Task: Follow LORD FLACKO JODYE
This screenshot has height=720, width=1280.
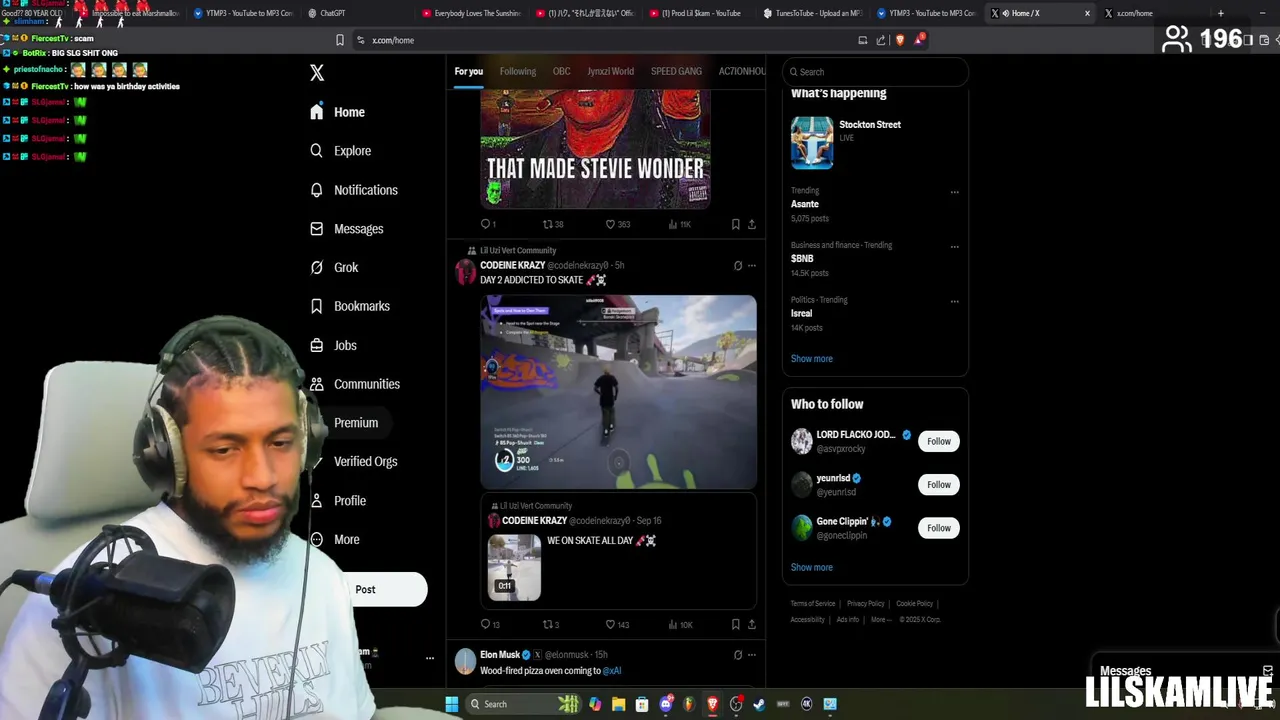Action: coord(938,441)
